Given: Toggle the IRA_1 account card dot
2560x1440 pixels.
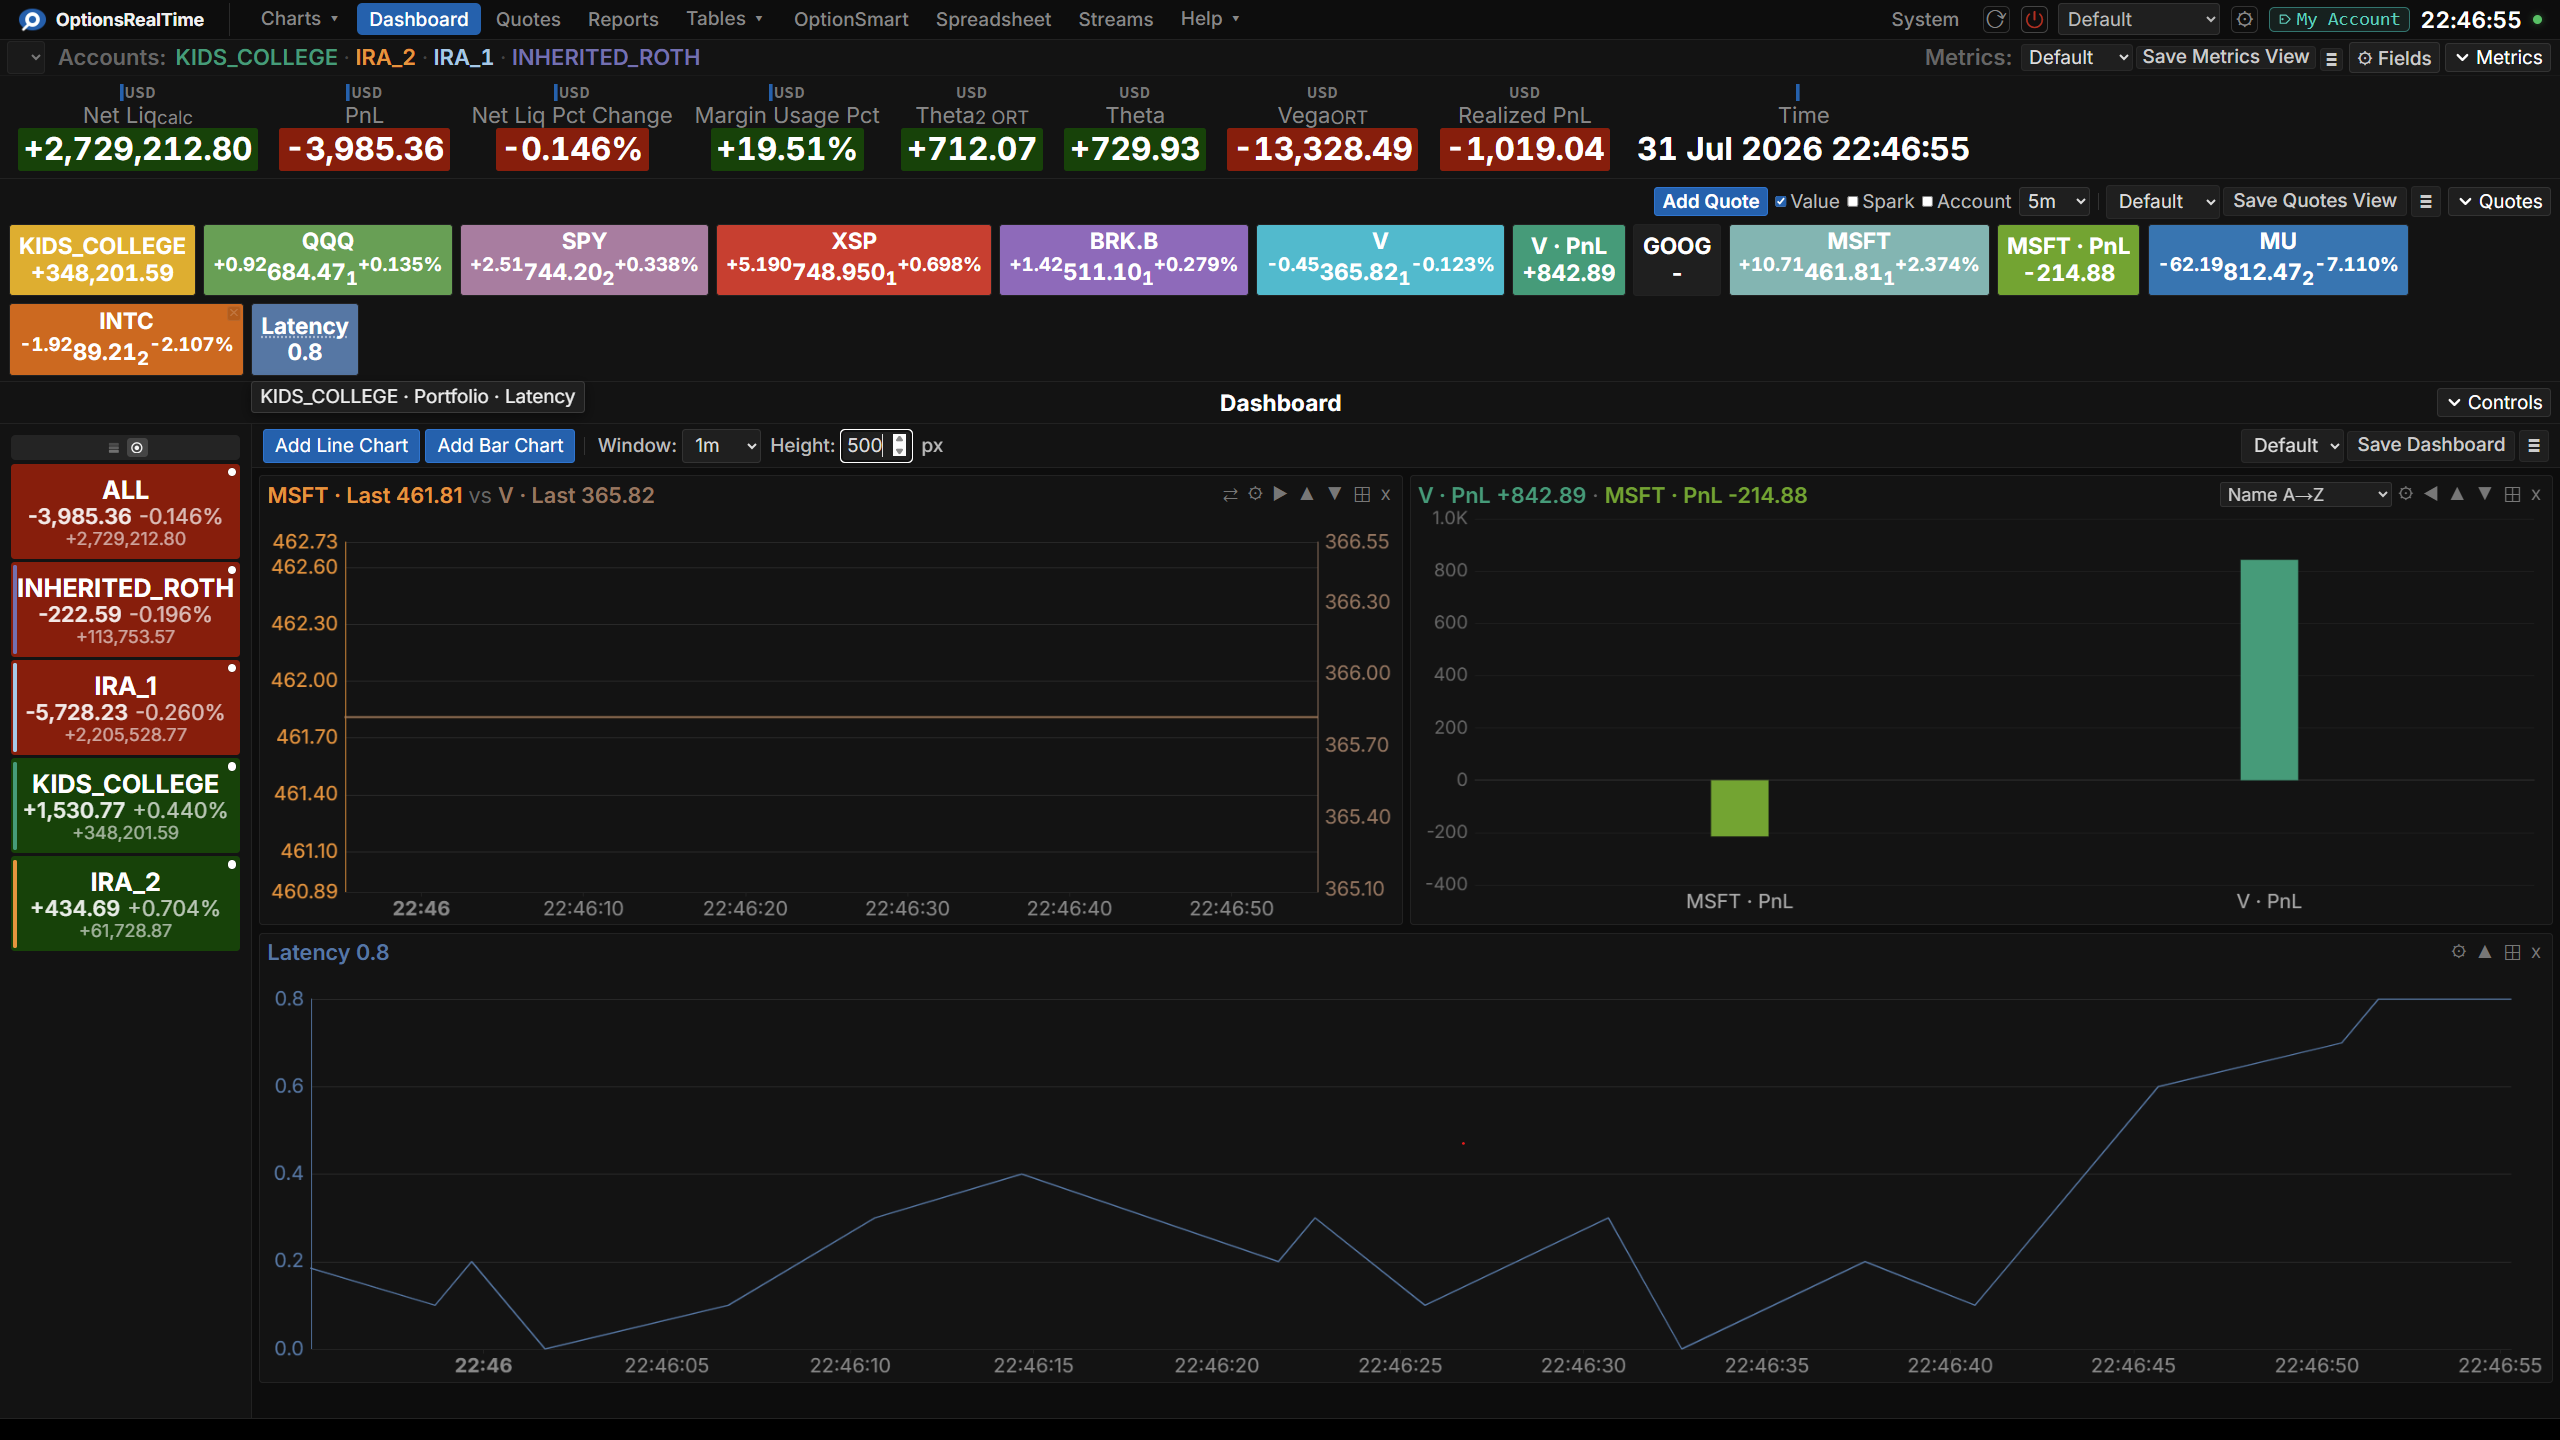Looking at the screenshot, I should click(232, 668).
